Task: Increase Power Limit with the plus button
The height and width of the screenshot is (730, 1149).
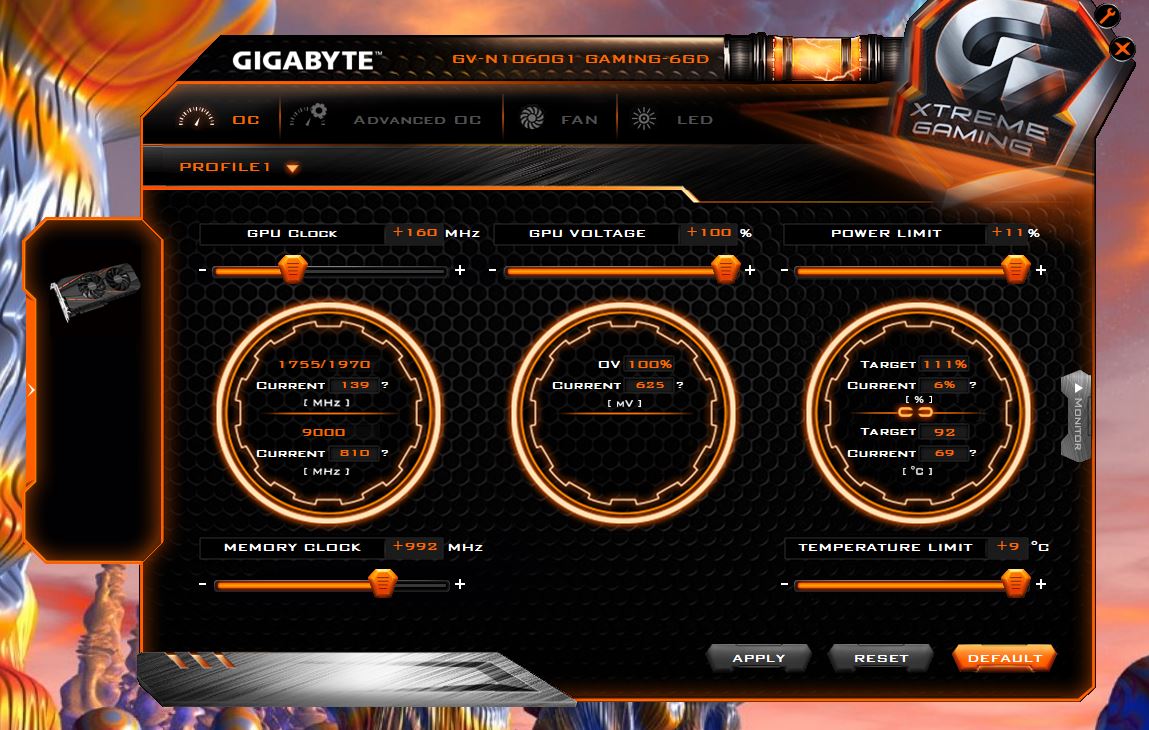Action: point(1041,270)
